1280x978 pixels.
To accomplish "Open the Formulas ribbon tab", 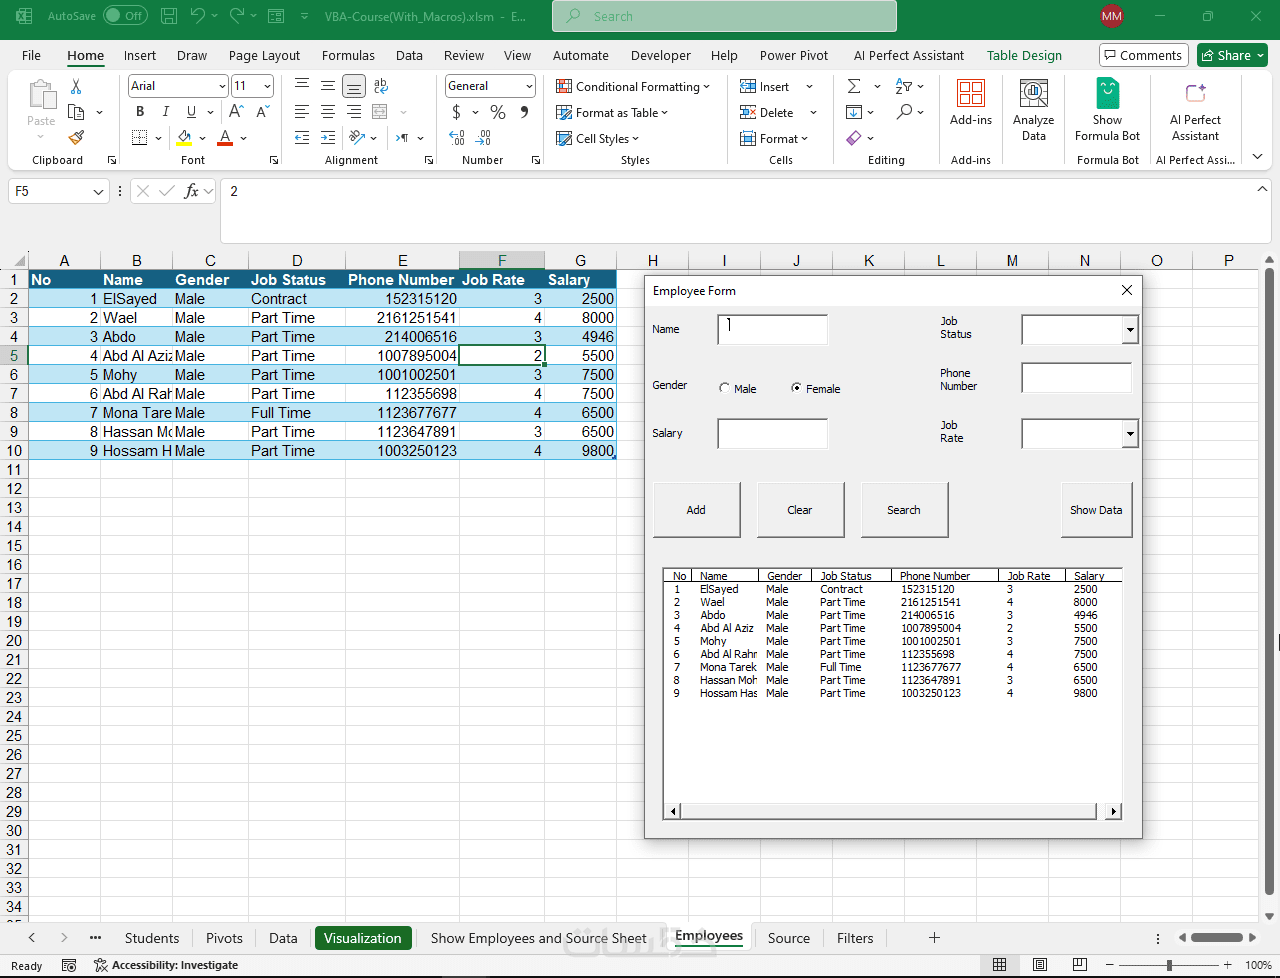I will (348, 56).
